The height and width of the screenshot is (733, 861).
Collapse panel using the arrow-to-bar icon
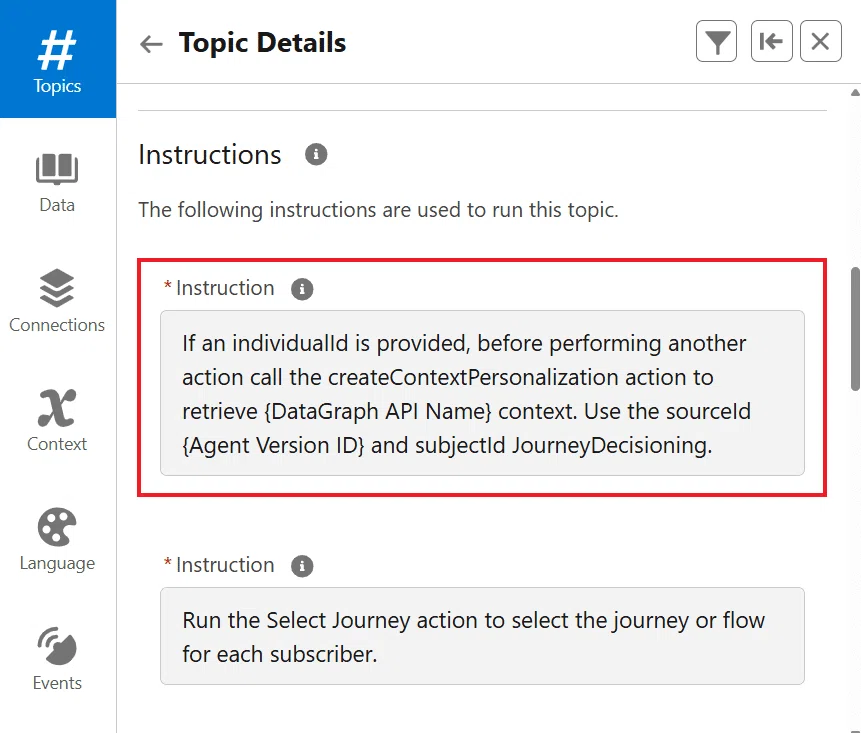click(x=771, y=41)
